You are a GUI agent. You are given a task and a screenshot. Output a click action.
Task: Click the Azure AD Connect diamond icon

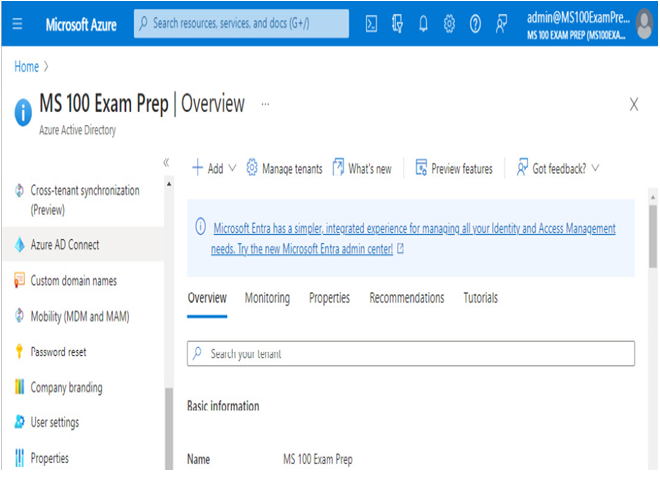(19, 244)
